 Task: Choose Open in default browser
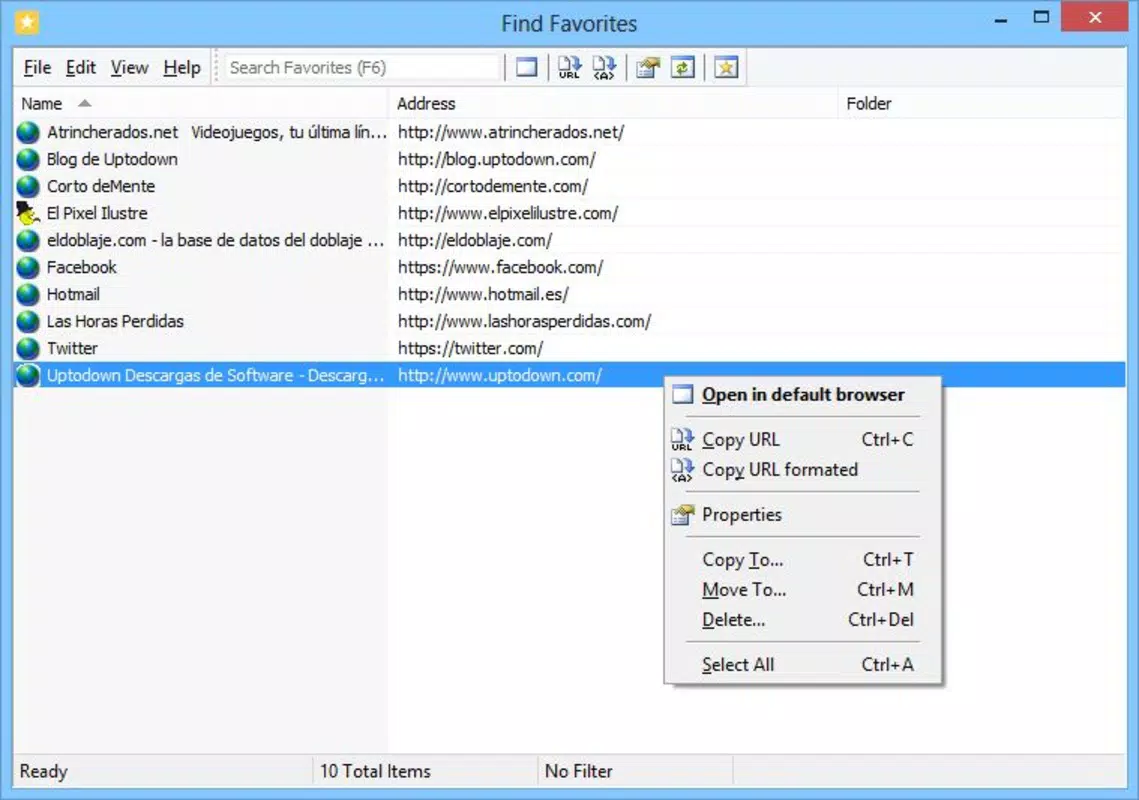(803, 395)
